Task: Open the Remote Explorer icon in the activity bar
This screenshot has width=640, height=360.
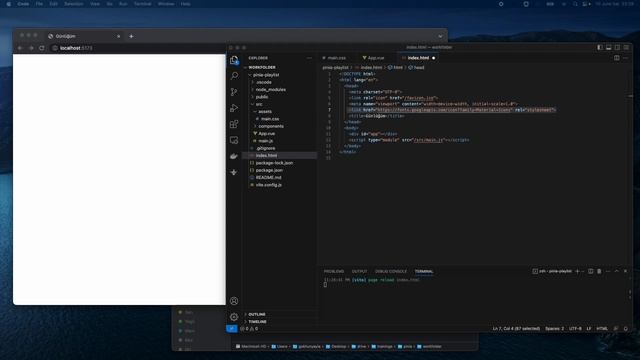Action: click(234, 140)
